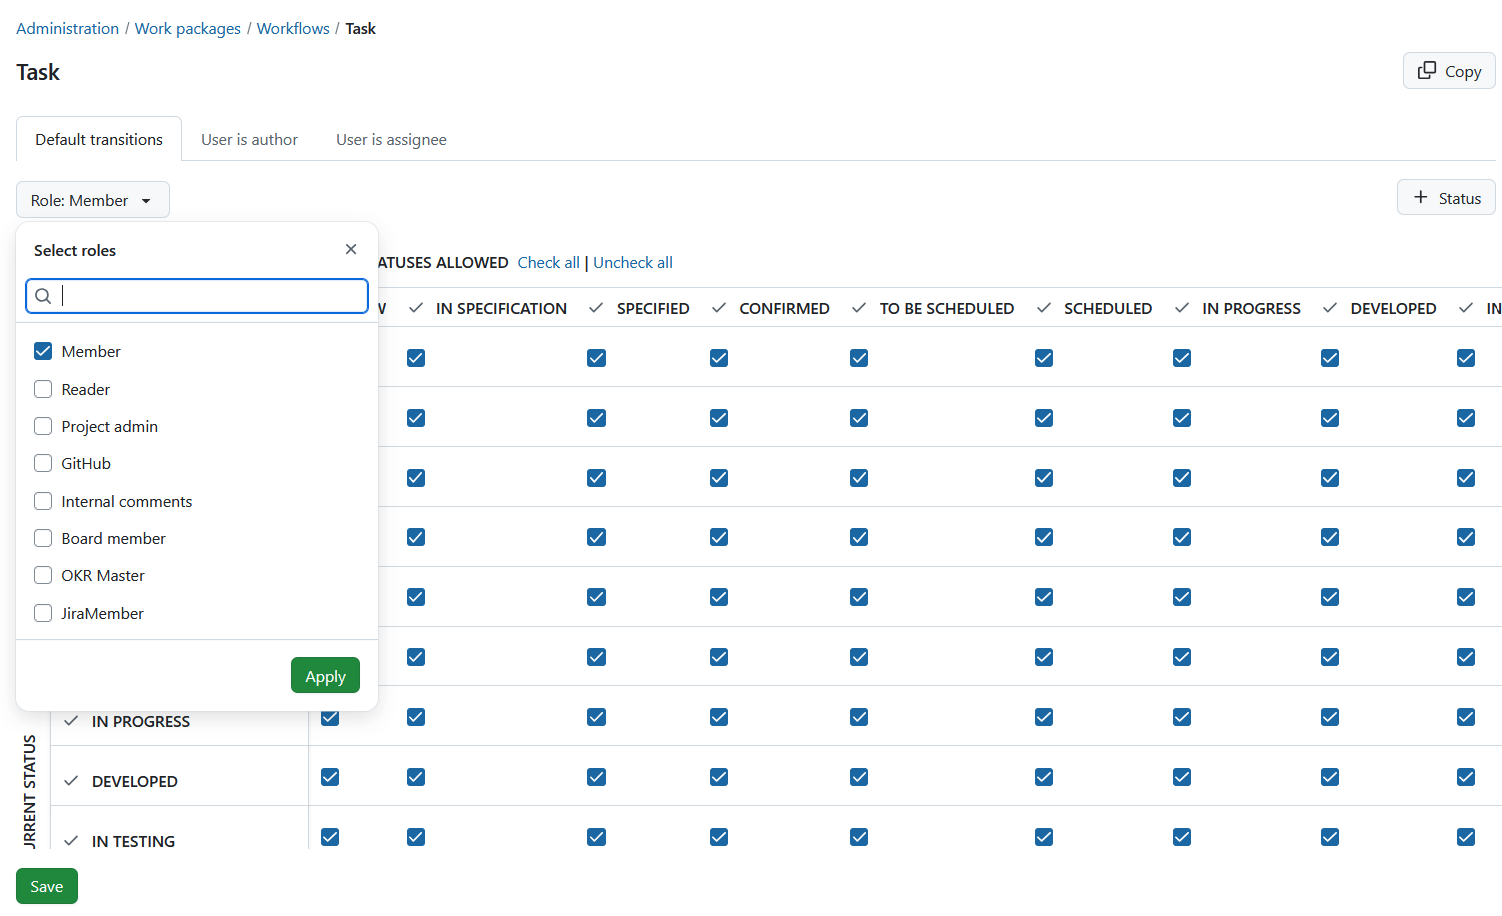Go to Workflows breadcrumb

[293, 28]
